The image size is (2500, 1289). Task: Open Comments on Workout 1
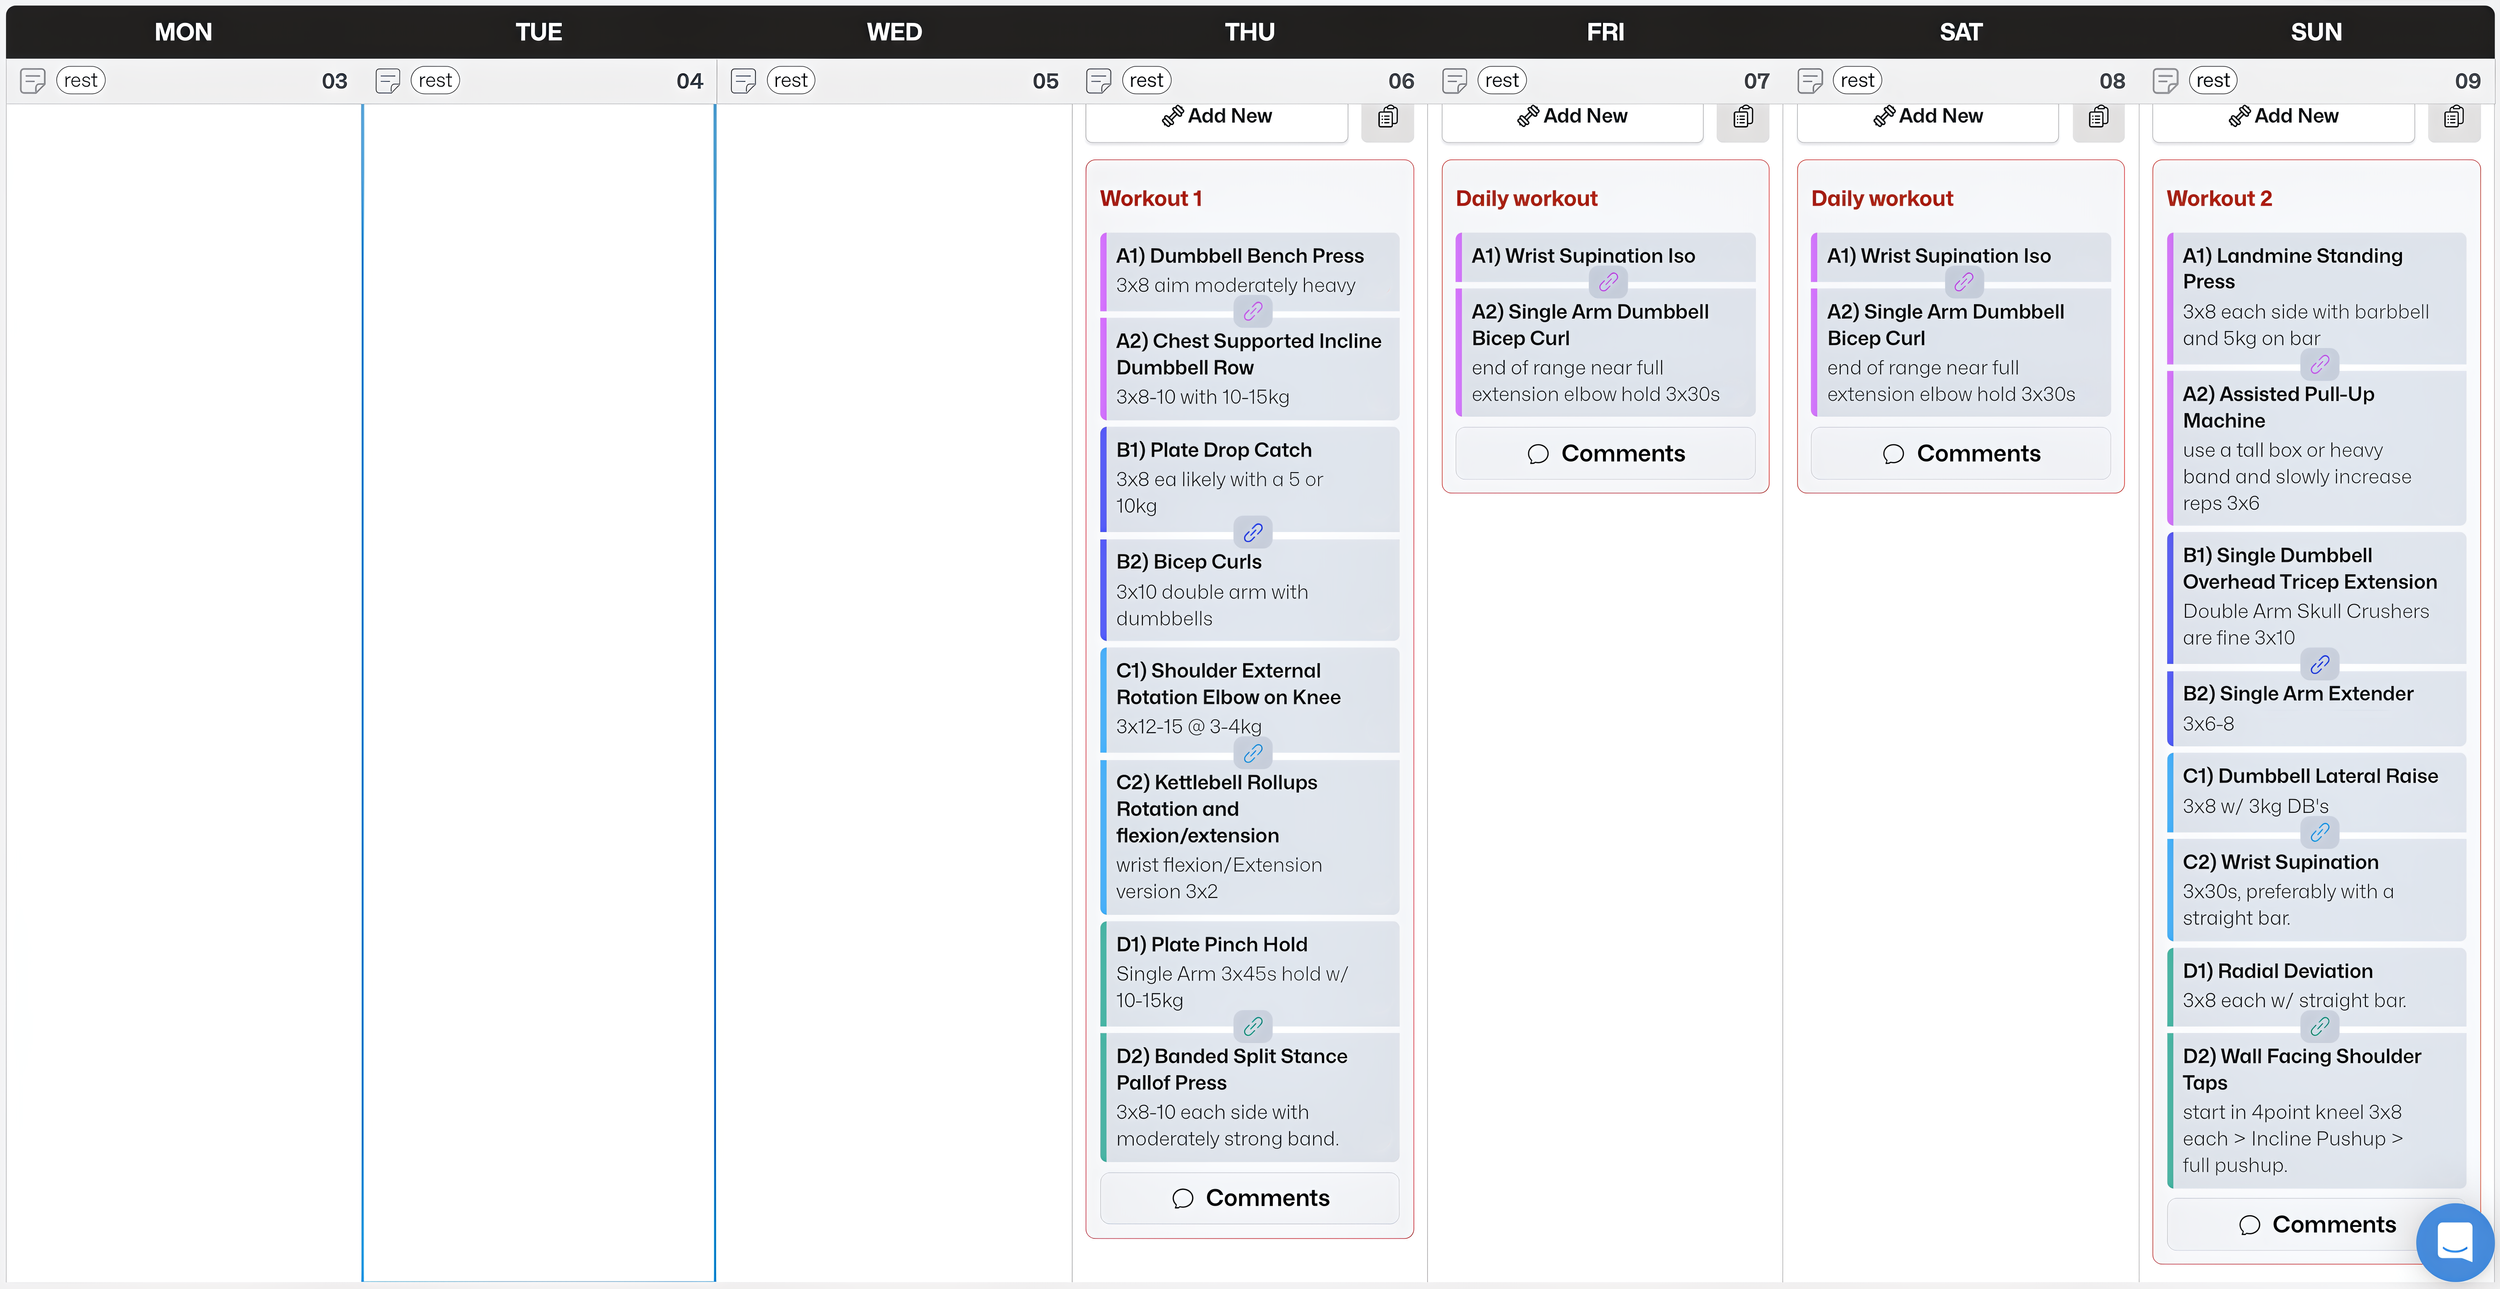1250,1198
